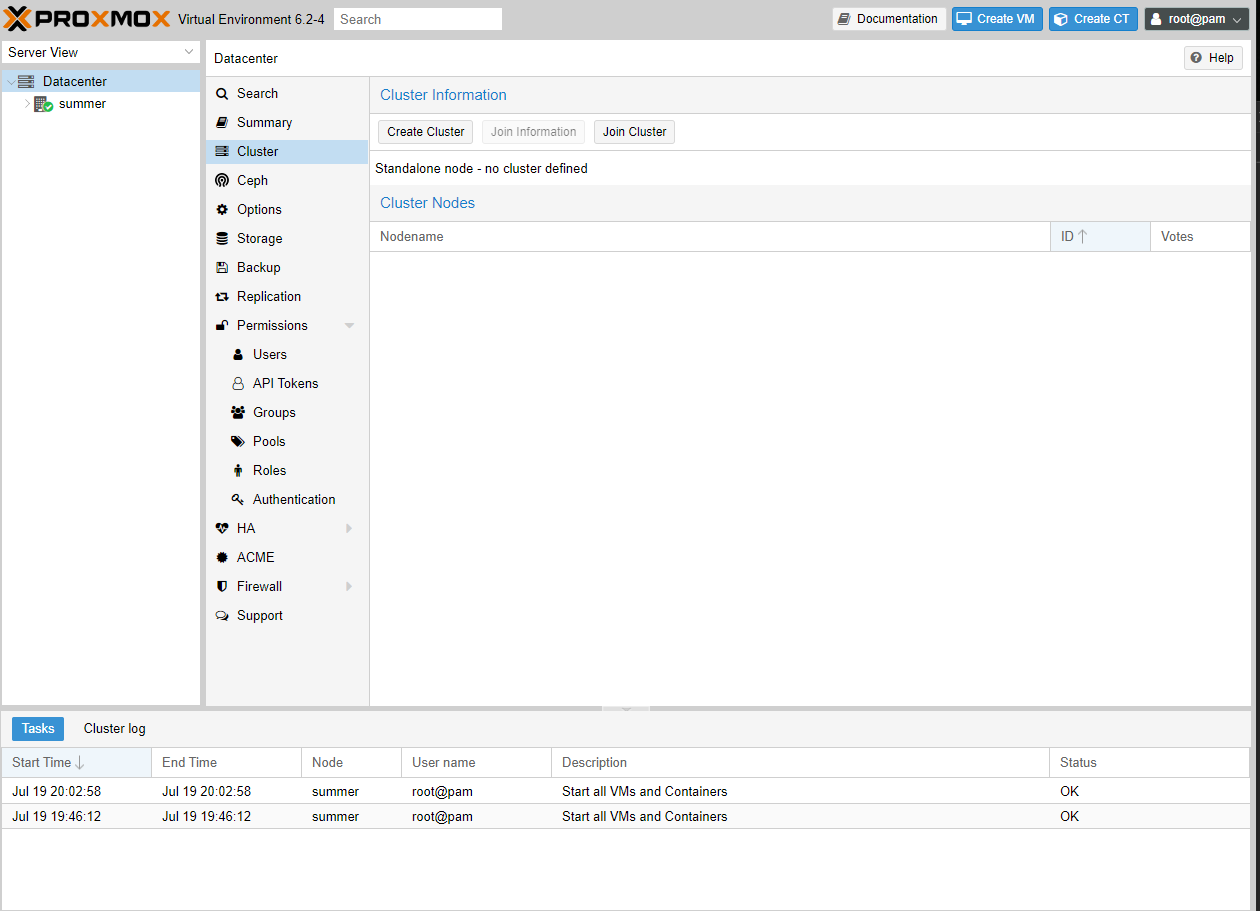Collapse the Permissions submenu arrow

point(349,326)
